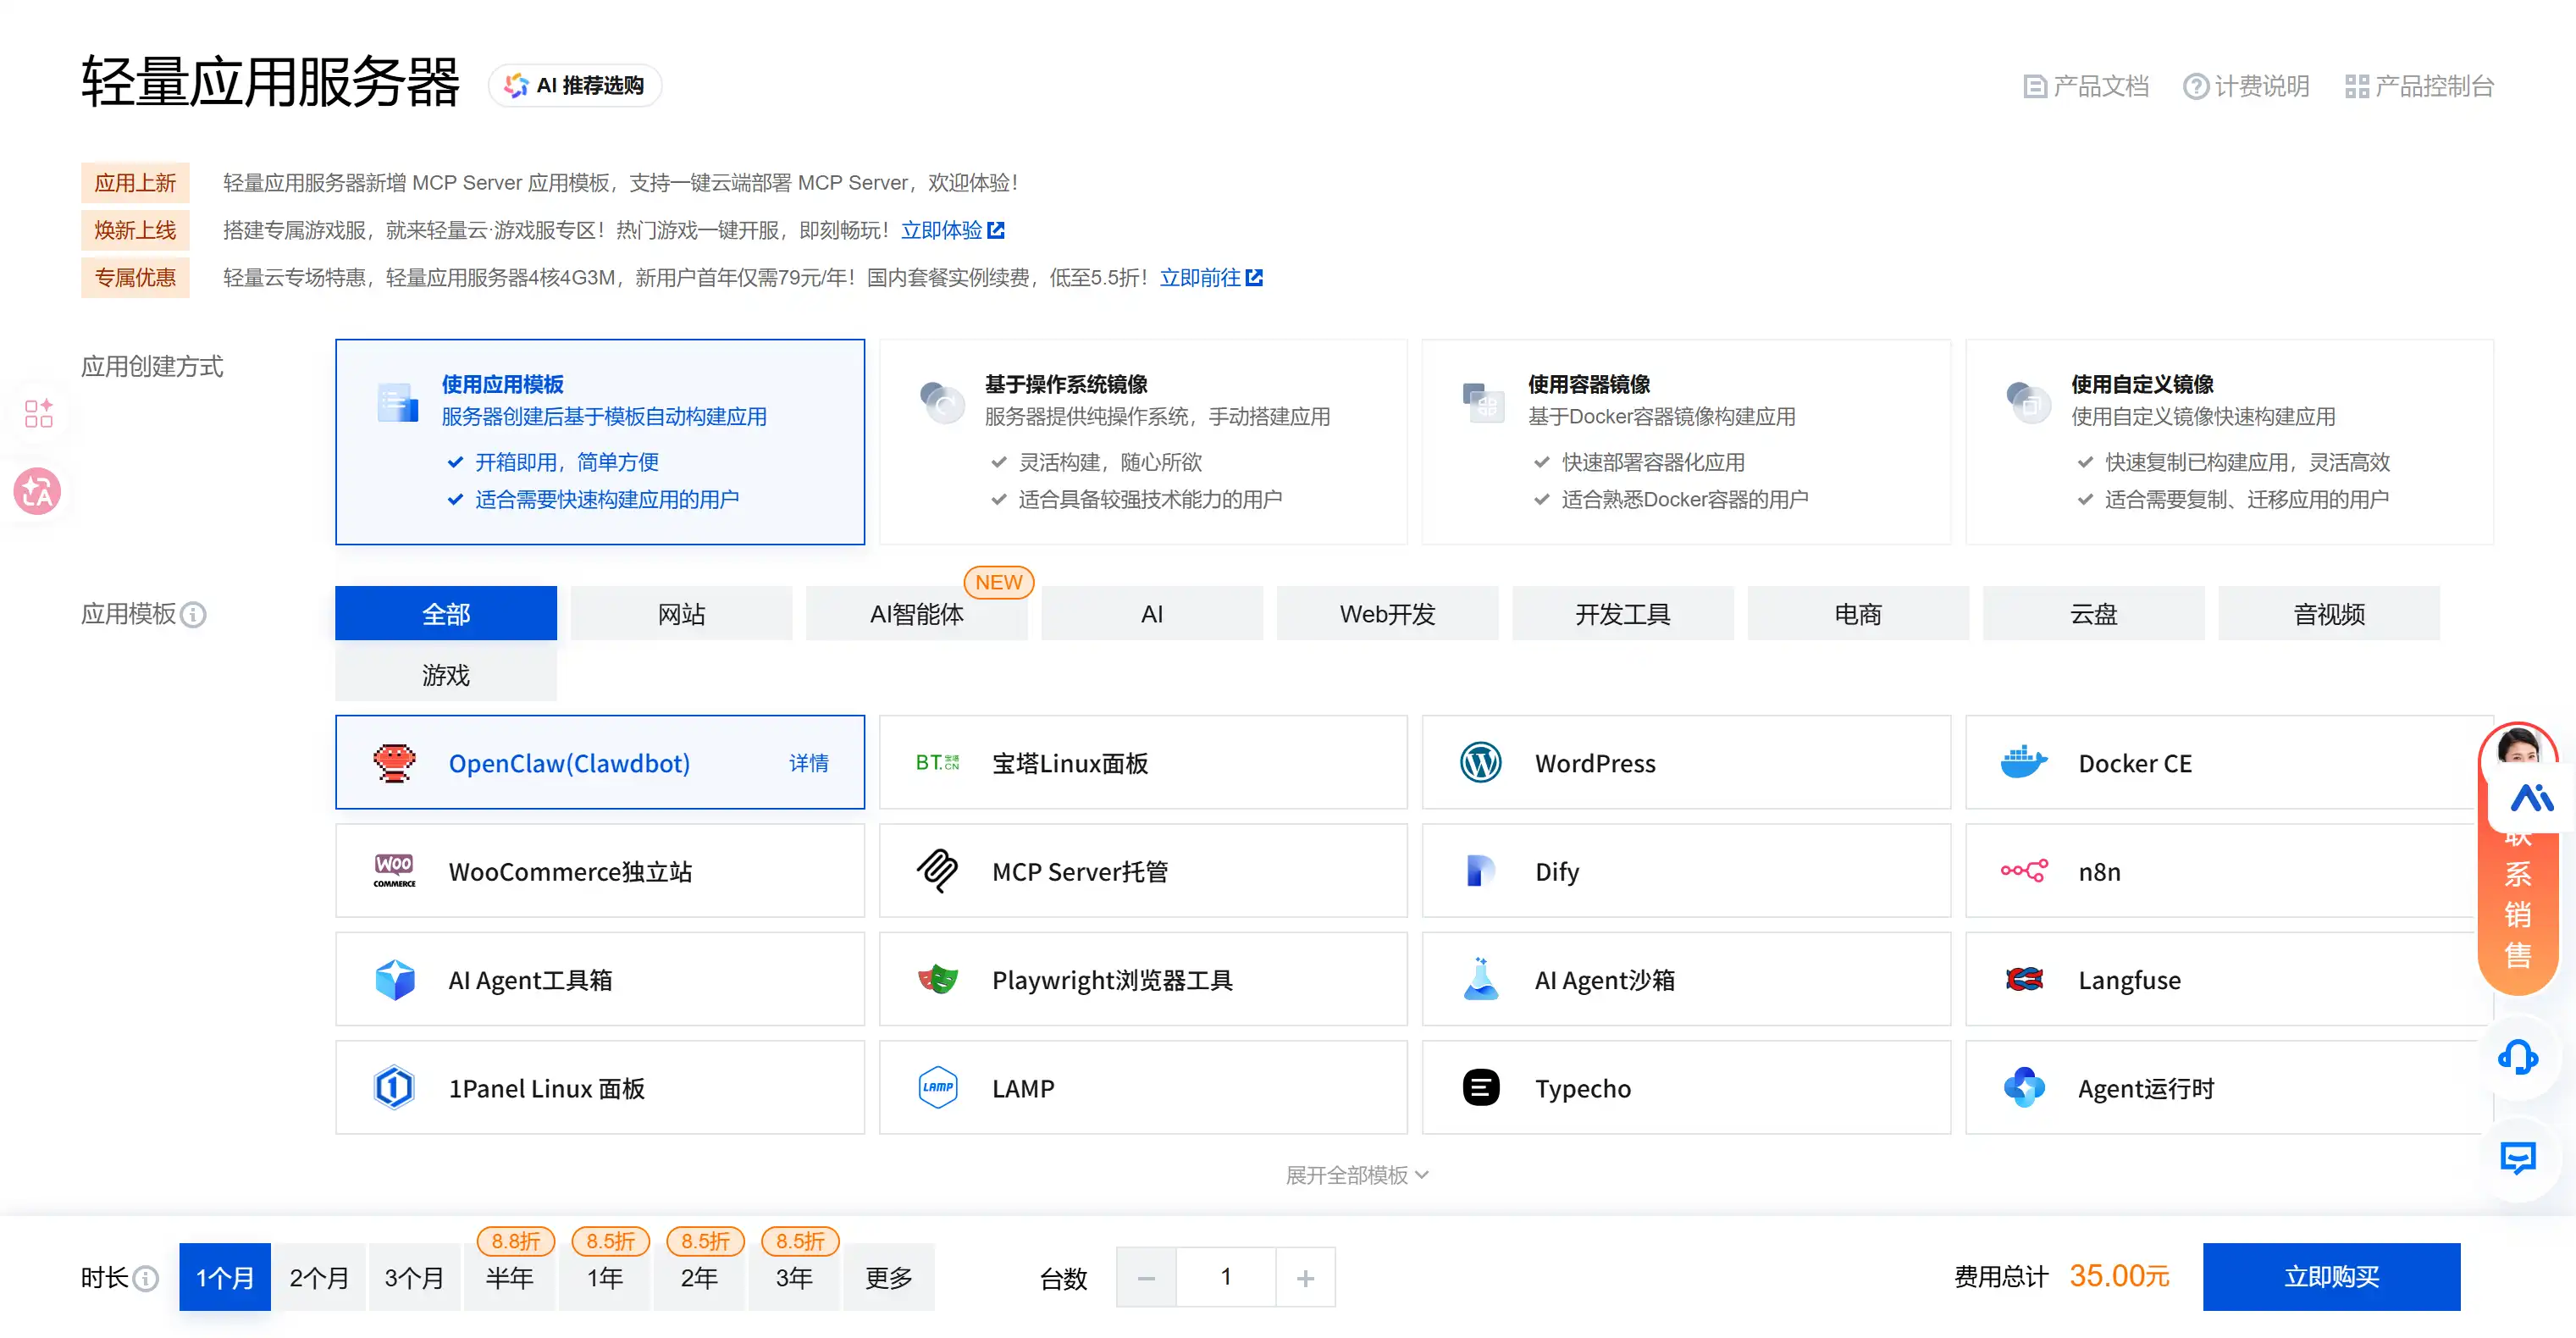The height and width of the screenshot is (1338, 2576).
Task: Expand 展开全部模板 to show more templates
Action: pos(1357,1175)
